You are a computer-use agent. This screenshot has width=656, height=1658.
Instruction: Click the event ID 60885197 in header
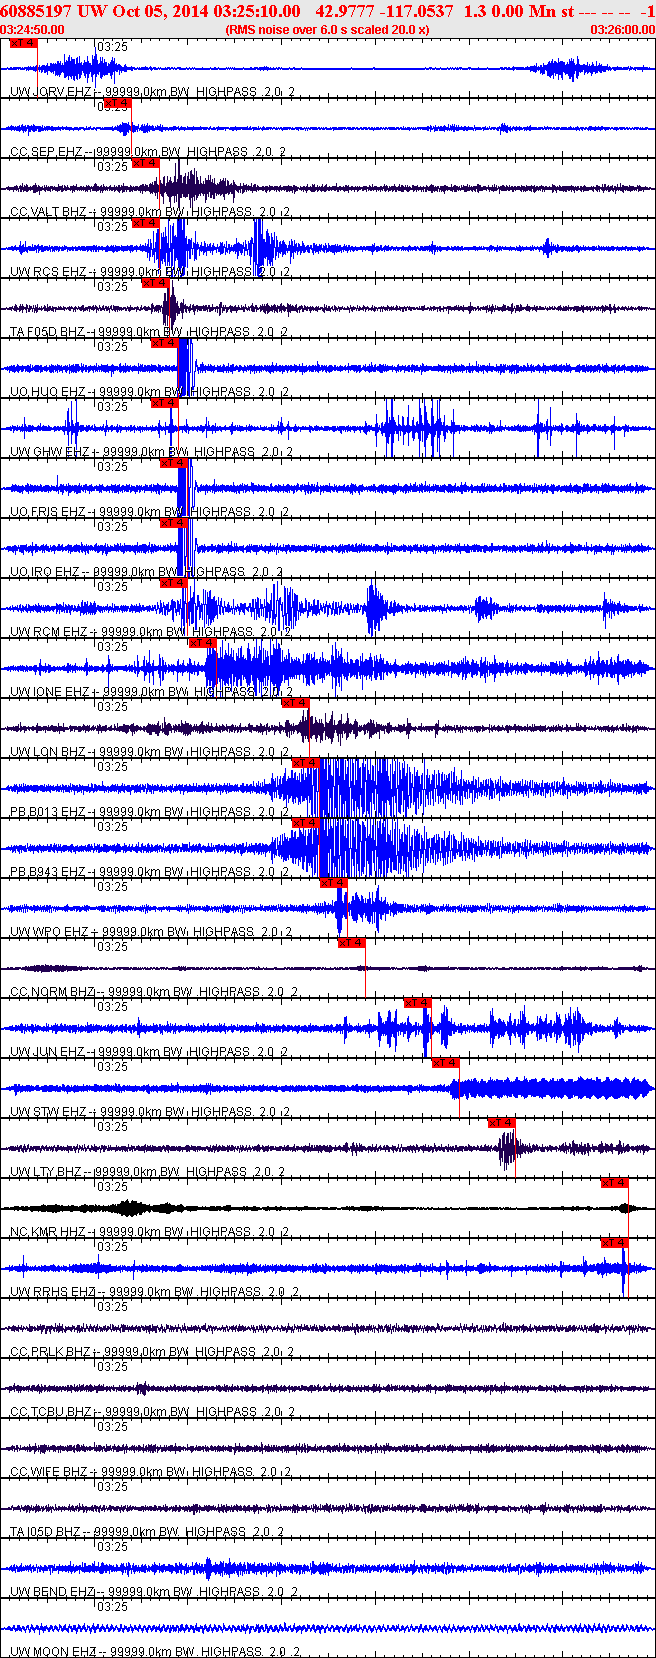point(37,10)
